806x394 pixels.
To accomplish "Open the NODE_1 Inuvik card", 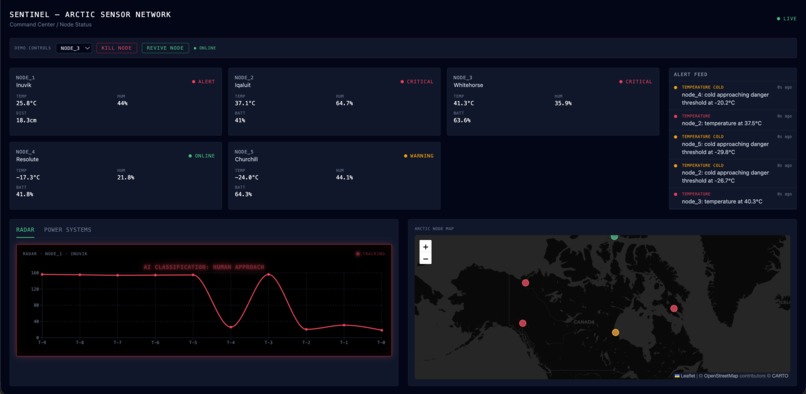I will (x=116, y=102).
